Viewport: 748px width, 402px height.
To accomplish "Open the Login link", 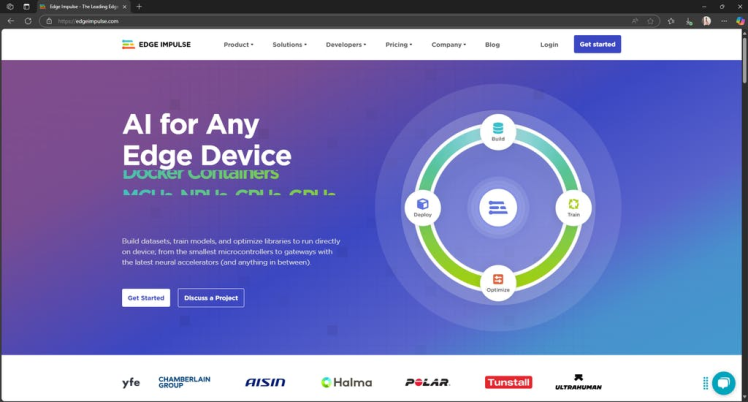I will pos(549,44).
